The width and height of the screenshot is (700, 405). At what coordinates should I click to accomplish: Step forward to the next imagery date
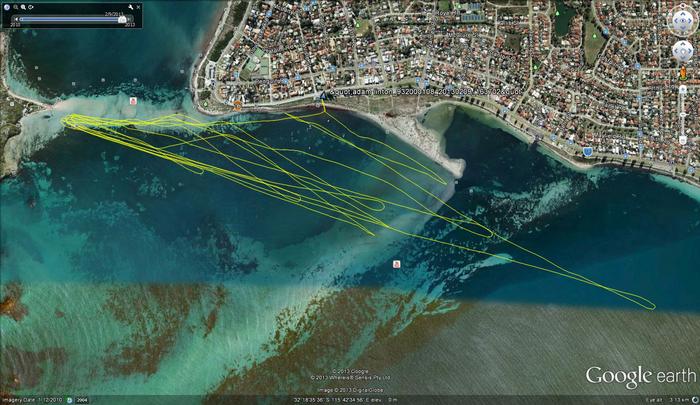pos(132,18)
